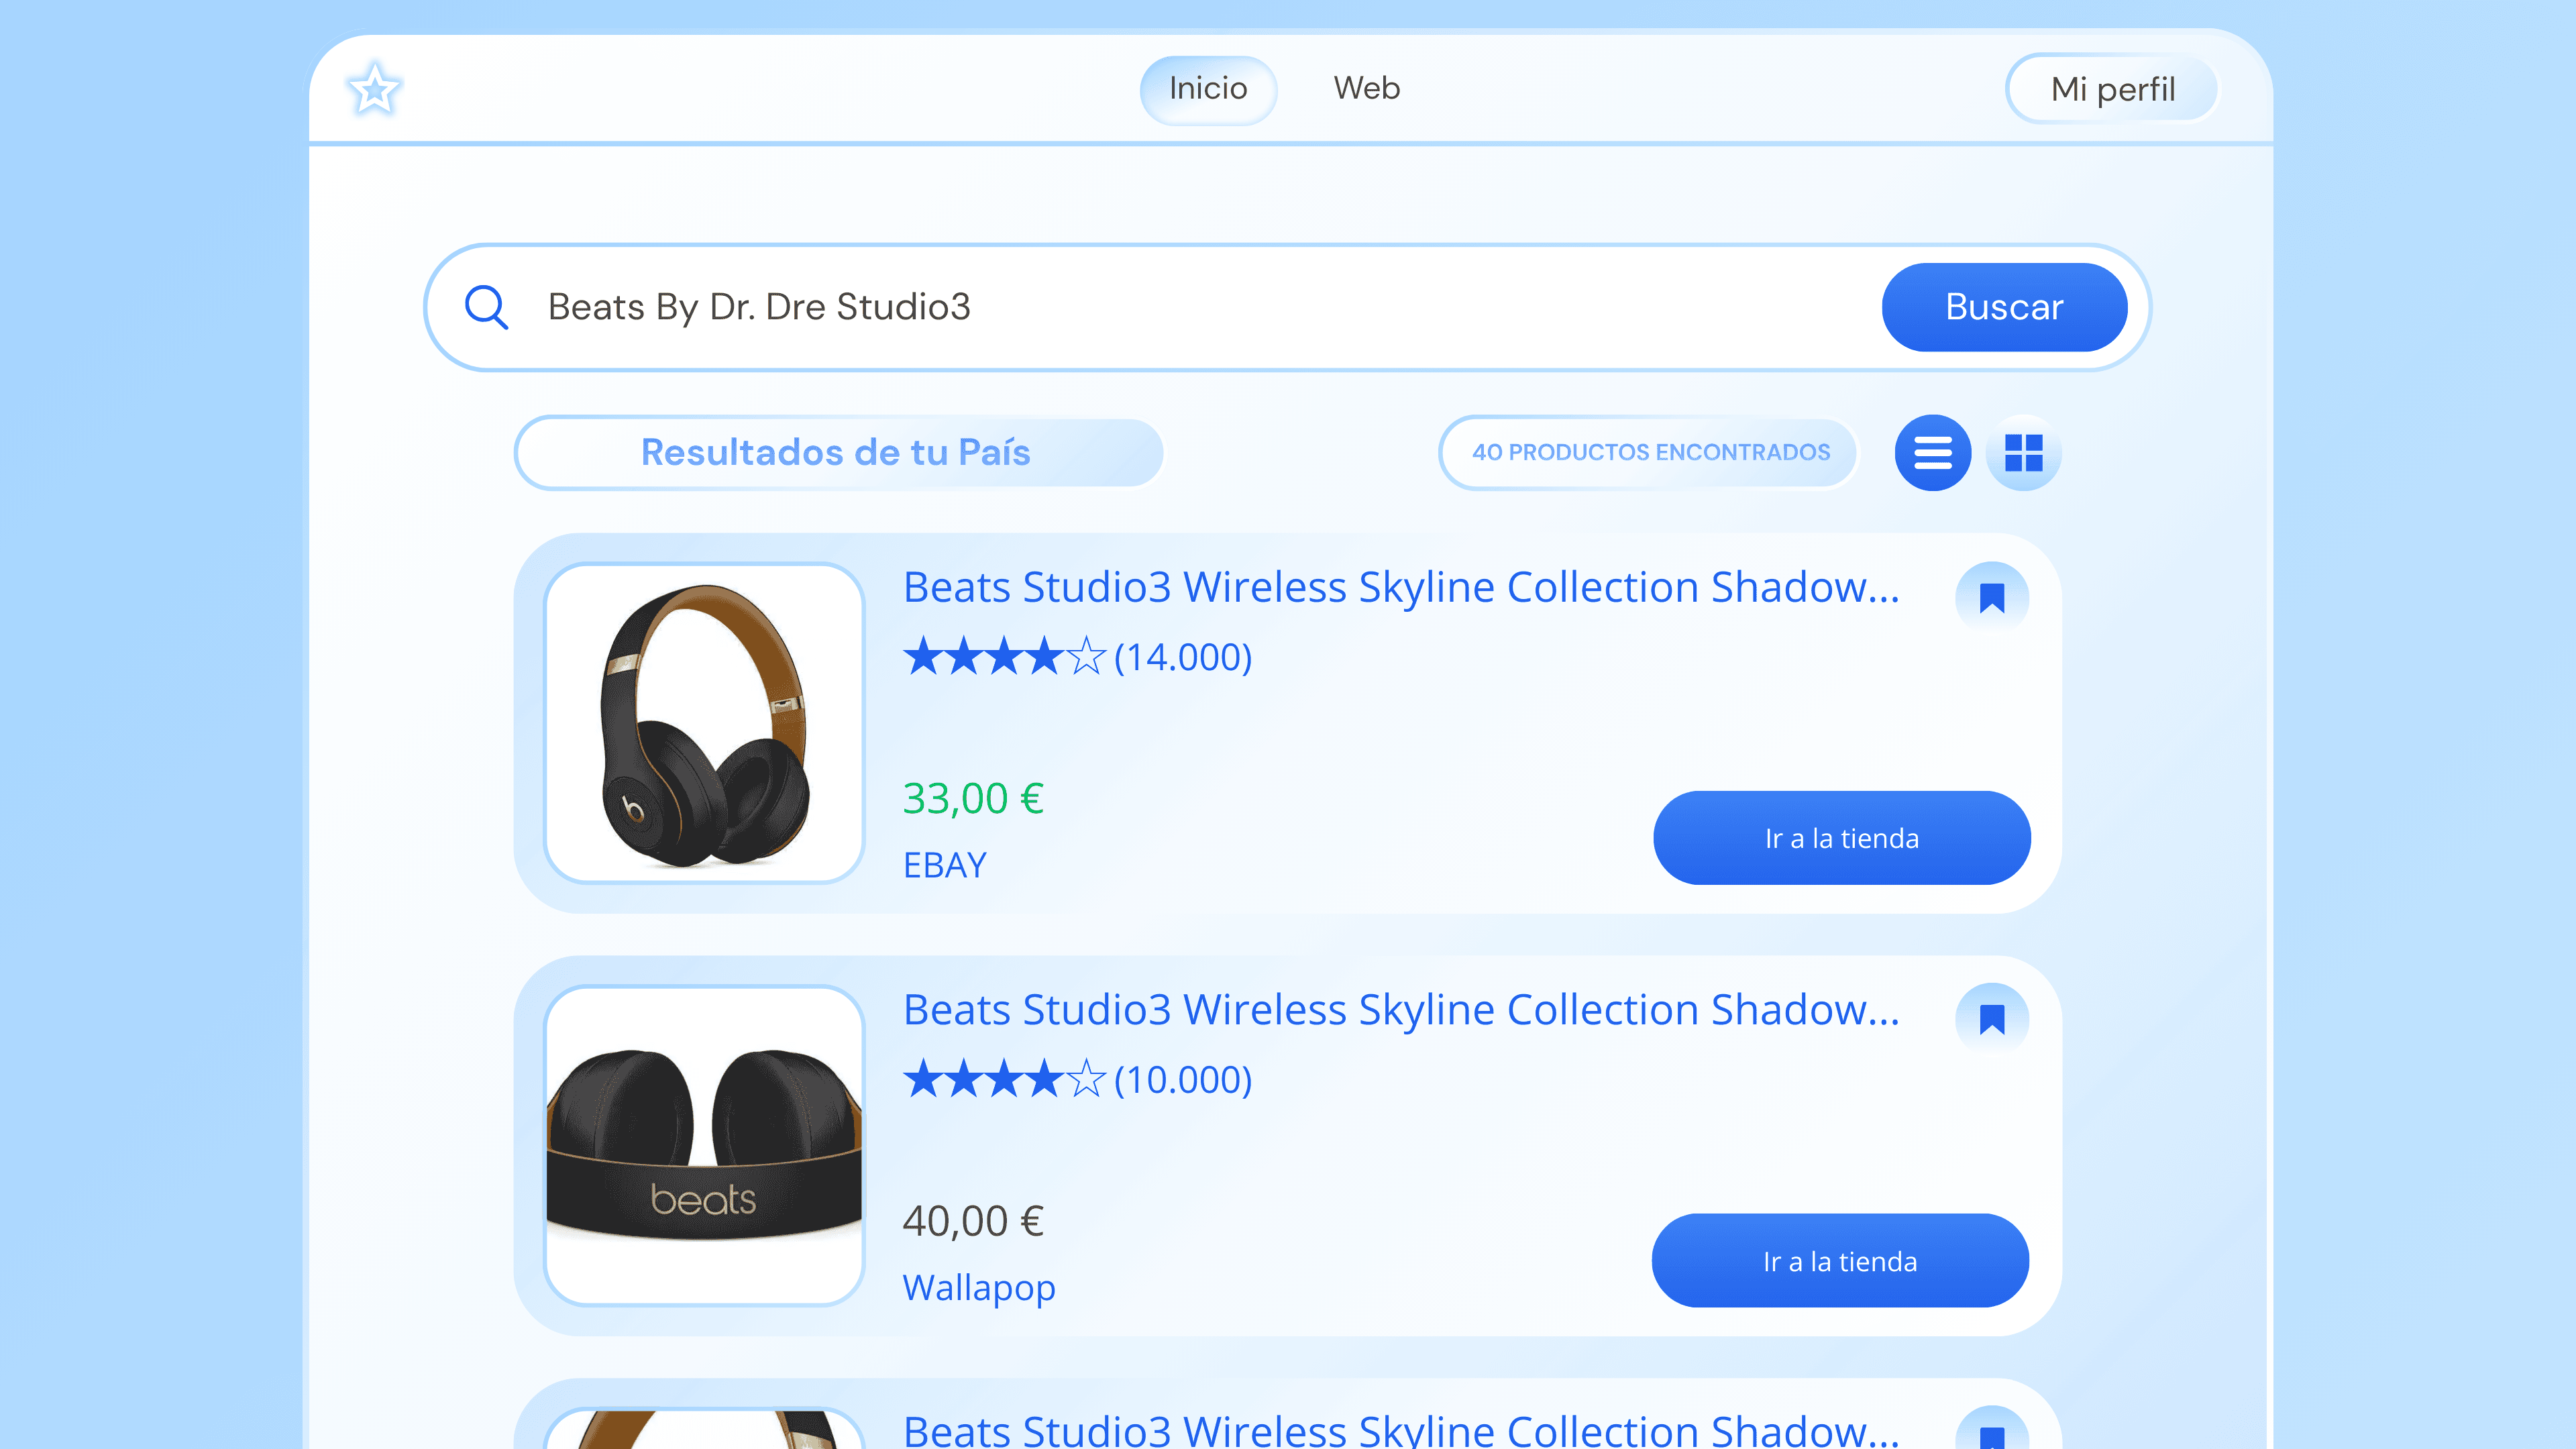This screenshot has height=1449, width=2576.
Task: Click the first product title link
Action: (1400, 587)
